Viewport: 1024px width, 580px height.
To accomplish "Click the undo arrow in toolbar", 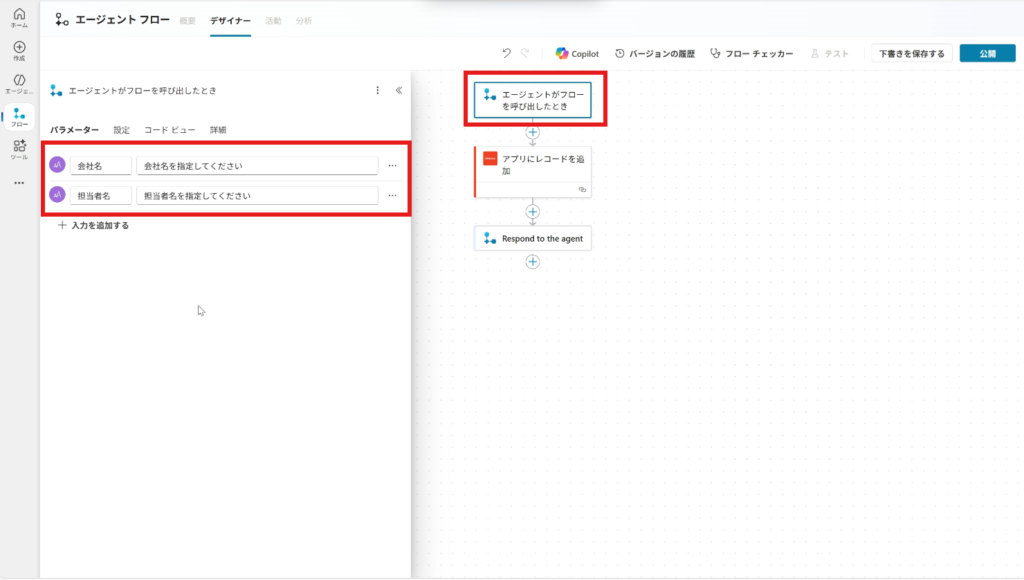I will pyautogui.click(x=507, y=53).
